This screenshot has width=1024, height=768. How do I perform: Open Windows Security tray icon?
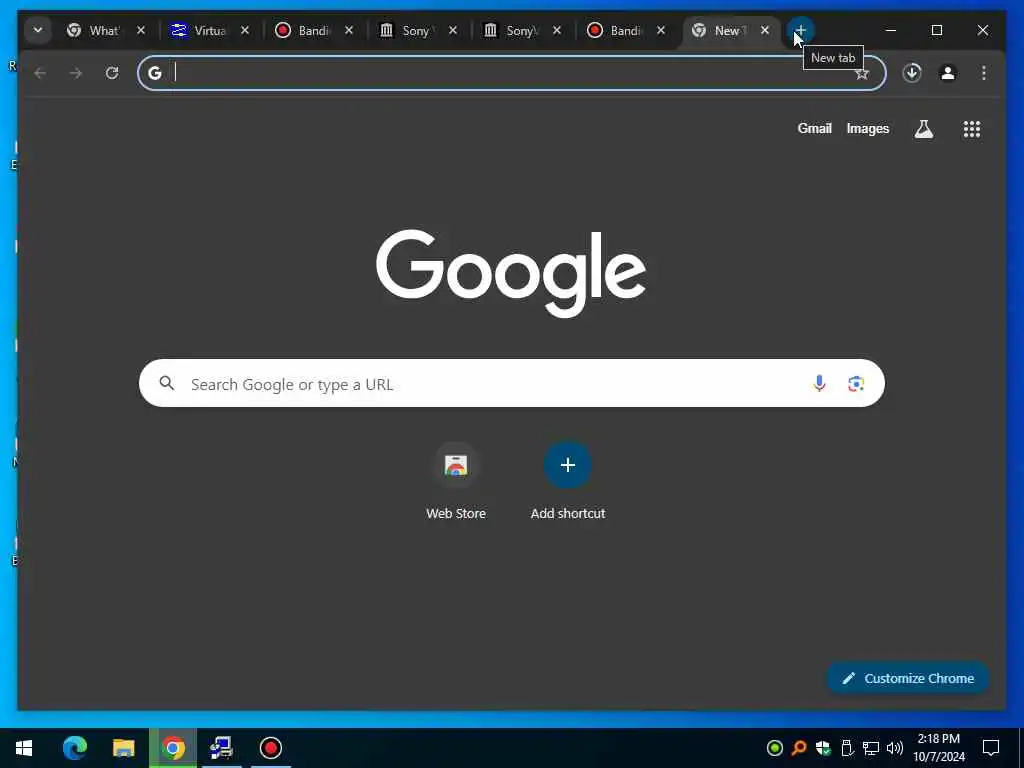pos(823,748)
